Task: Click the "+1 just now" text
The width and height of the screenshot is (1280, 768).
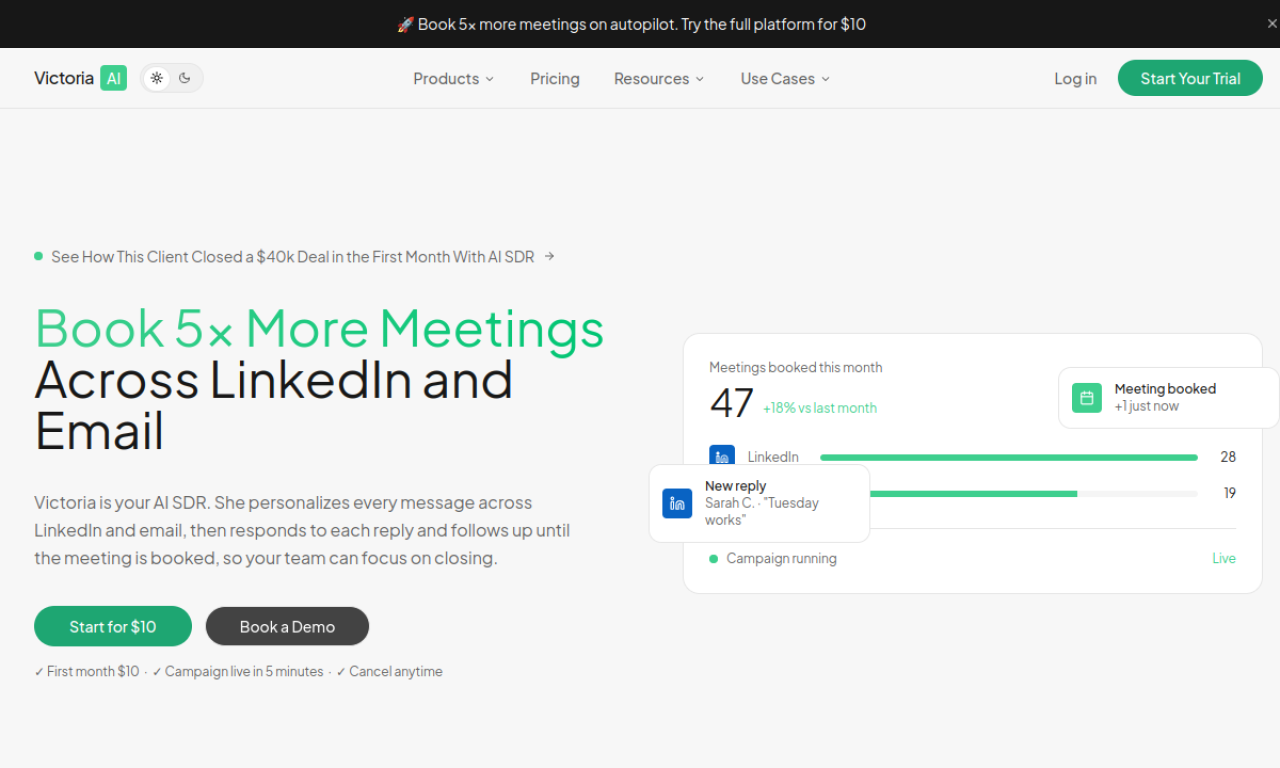Action: click(1147, 406)
